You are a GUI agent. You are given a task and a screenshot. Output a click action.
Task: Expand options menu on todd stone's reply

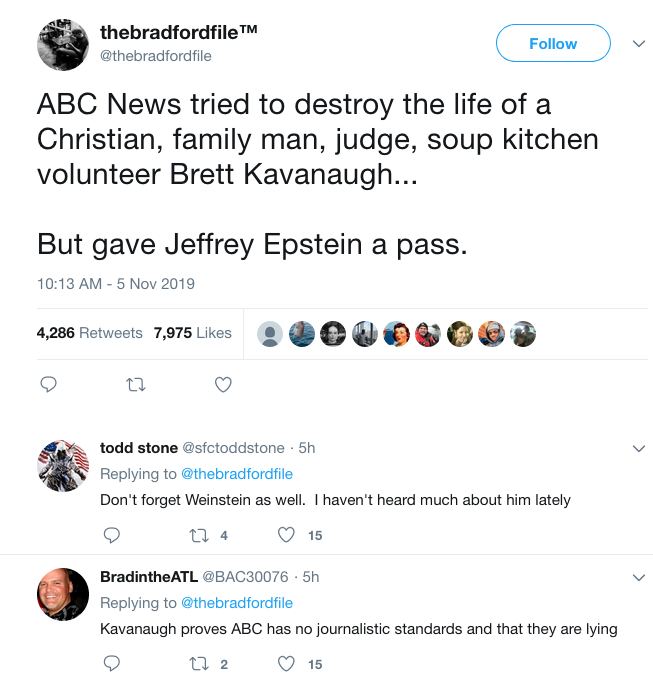(639, 448)
